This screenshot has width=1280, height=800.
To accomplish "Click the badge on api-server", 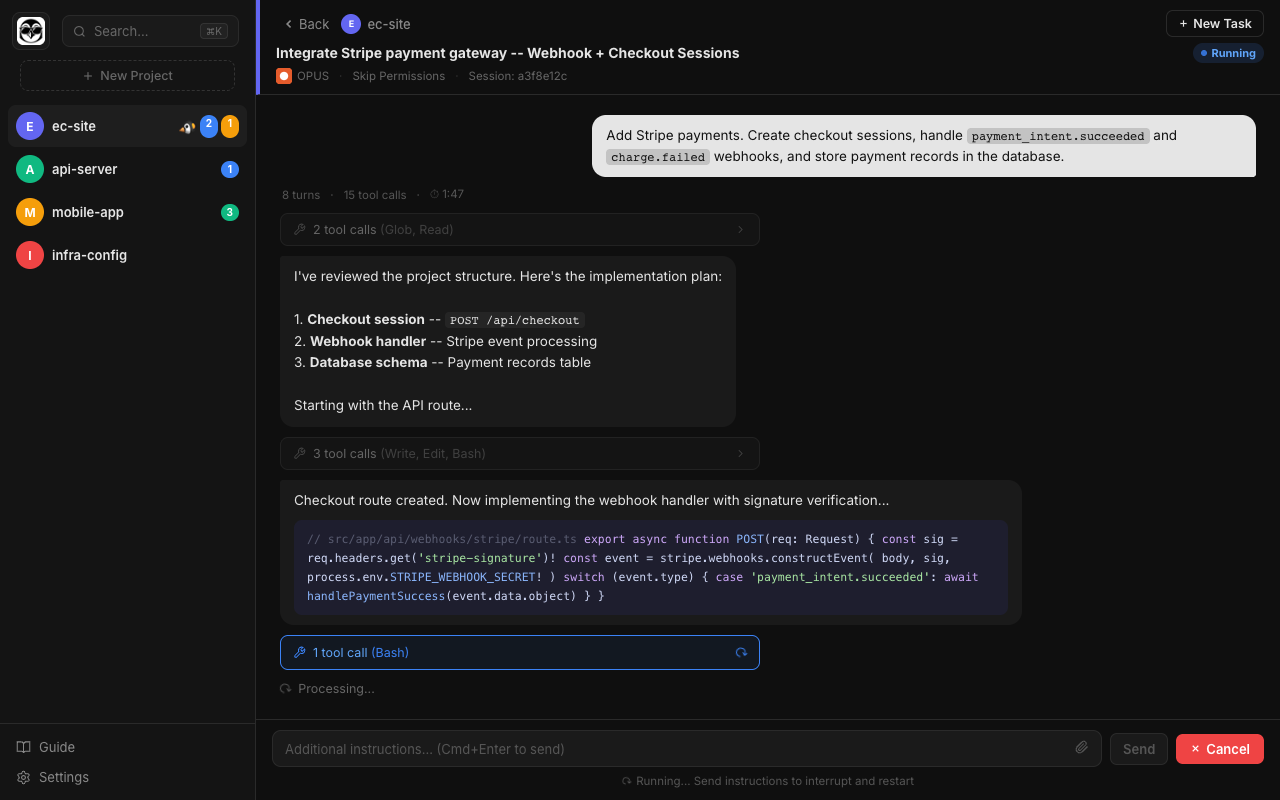I will 229,169.
